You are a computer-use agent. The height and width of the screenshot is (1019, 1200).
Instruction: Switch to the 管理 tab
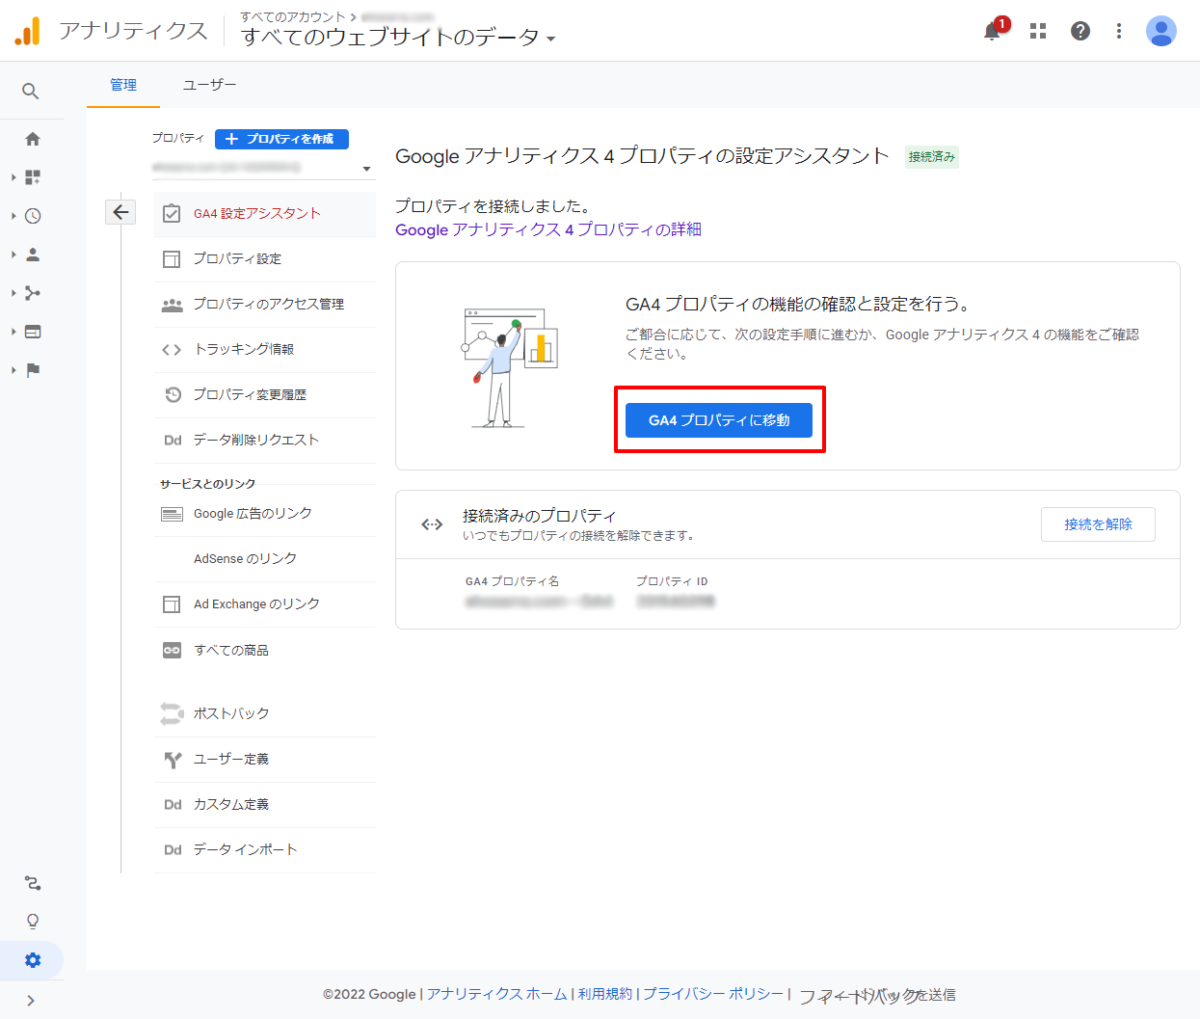click(x=123, y=85)
